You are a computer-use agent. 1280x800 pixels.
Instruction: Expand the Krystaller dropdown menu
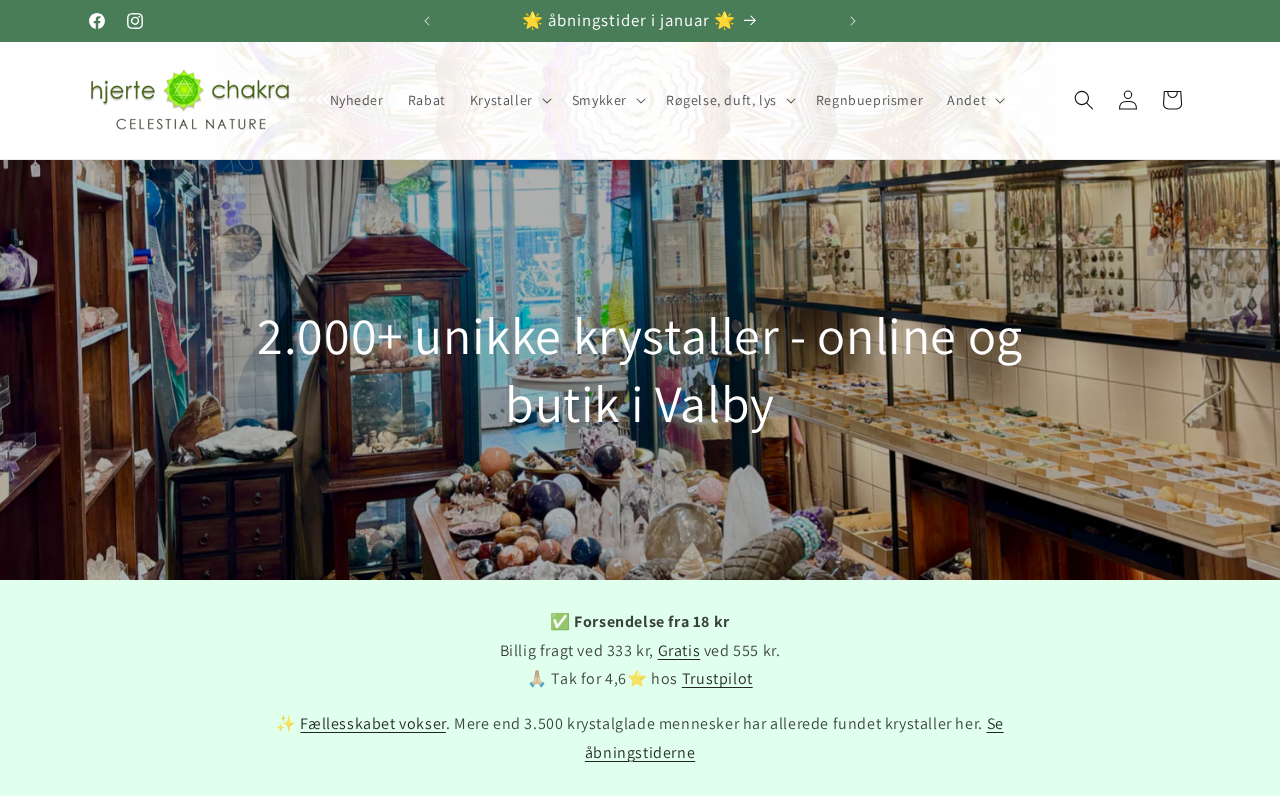510,100
